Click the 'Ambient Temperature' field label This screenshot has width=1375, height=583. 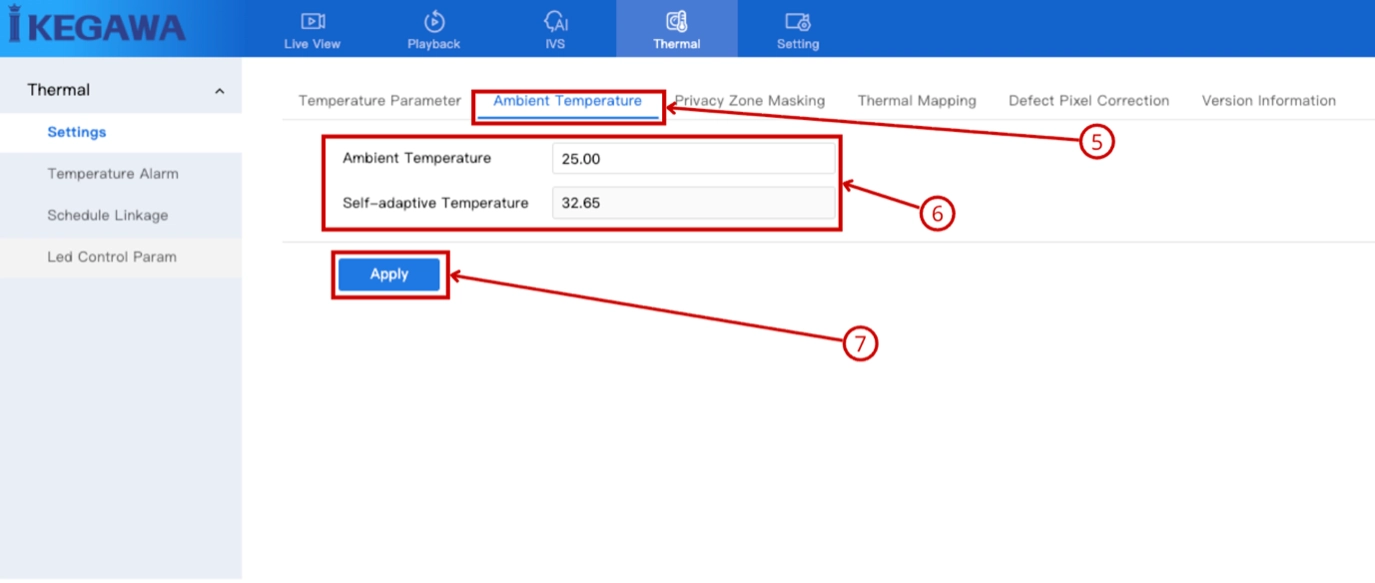pos(417,159)
